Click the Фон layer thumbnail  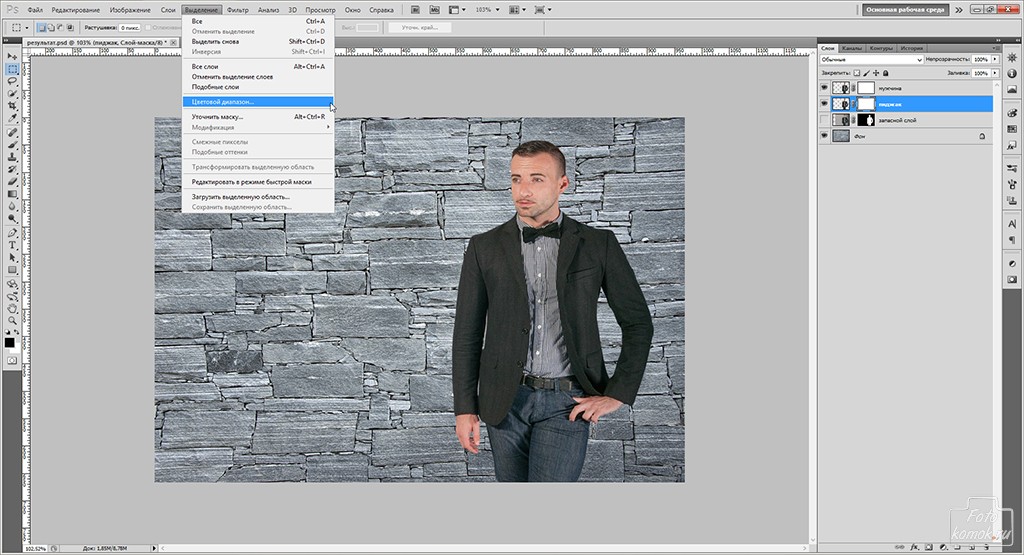click(x=841, y=136)
